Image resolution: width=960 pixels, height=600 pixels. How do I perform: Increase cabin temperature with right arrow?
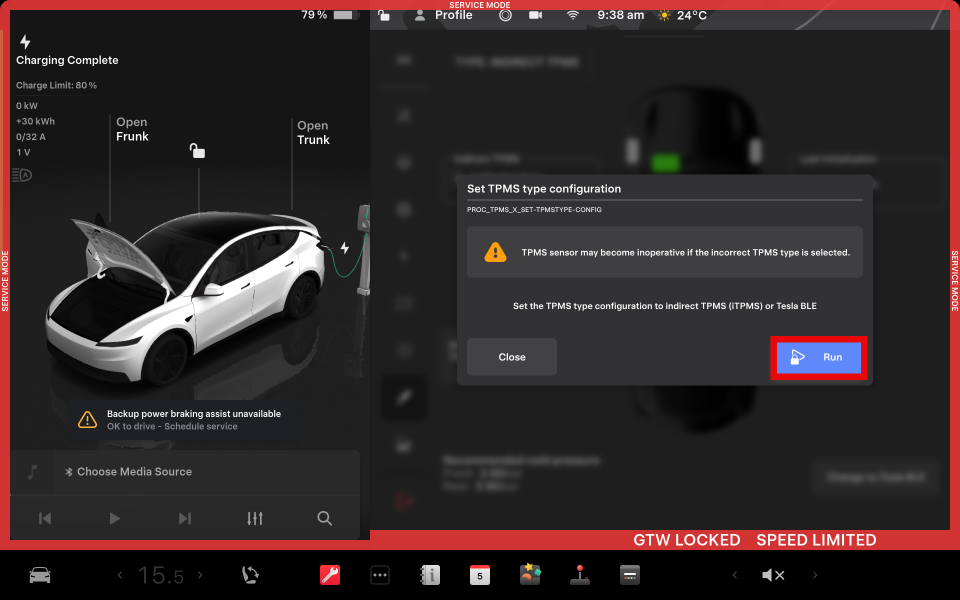click(x=200, y=575)
